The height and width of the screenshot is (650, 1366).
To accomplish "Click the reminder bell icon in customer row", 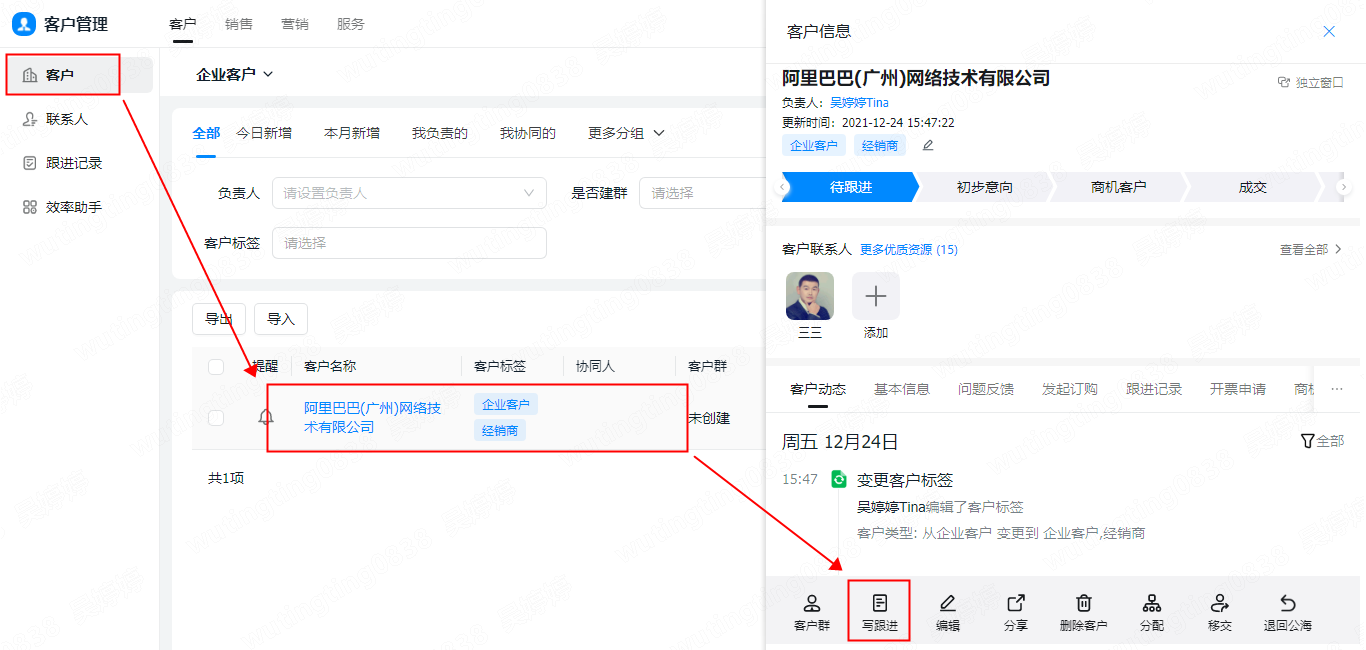I will (266, 418).
